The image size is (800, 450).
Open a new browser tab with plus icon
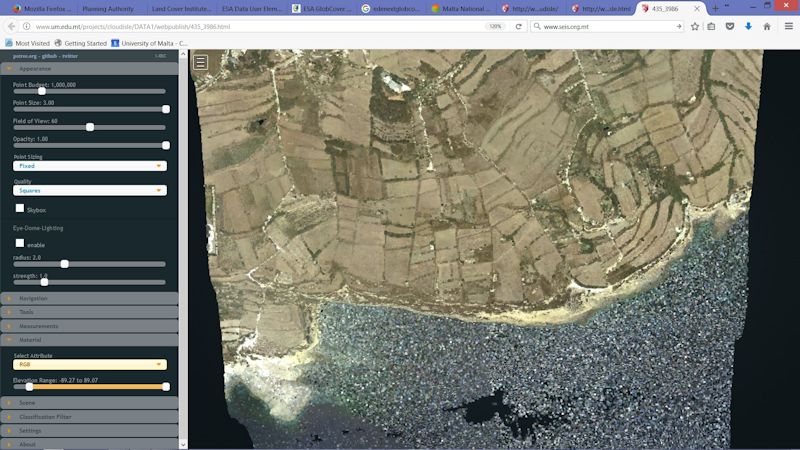(714, 8)
